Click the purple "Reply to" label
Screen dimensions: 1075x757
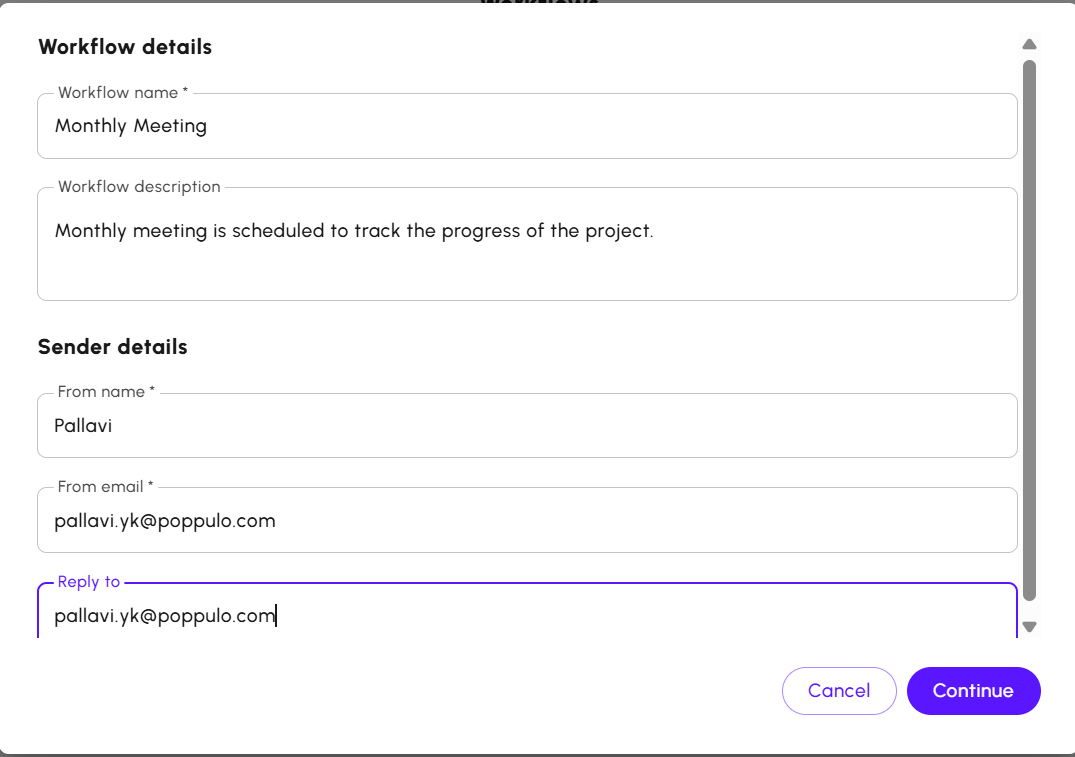[89, 582]
